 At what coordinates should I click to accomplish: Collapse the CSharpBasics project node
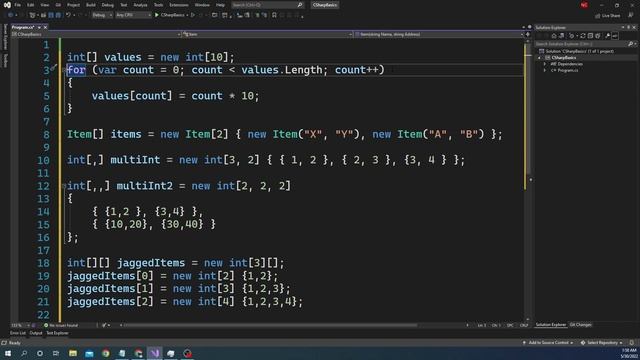tap(540, 58)
